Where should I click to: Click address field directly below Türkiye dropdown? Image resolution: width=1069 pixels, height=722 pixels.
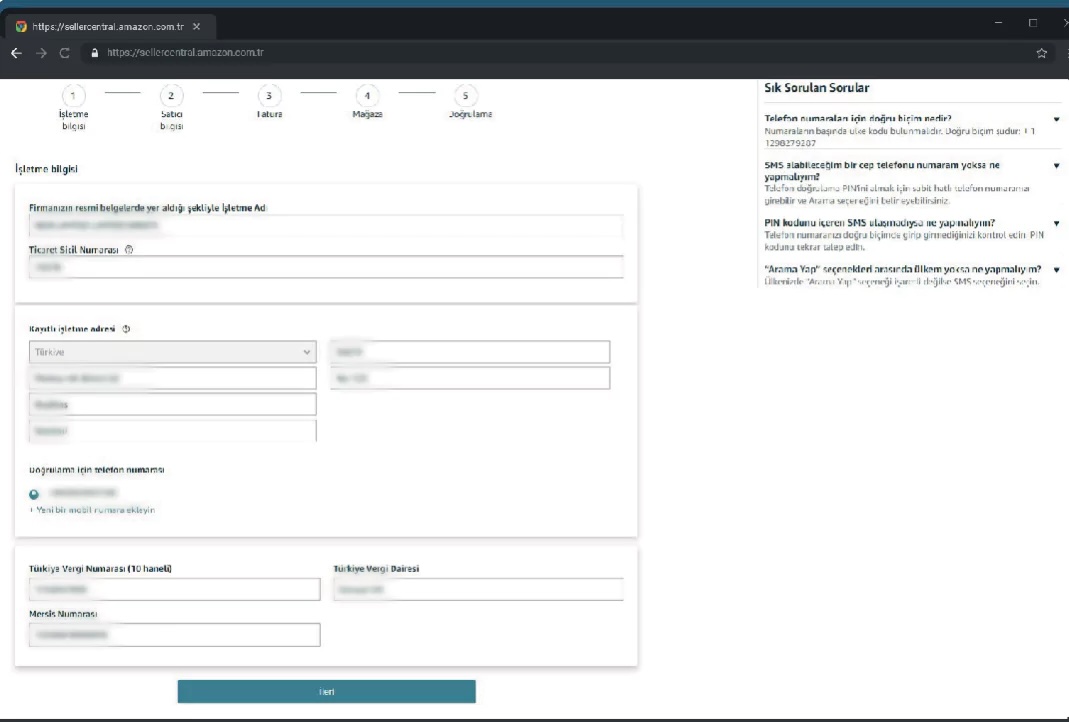172,378
